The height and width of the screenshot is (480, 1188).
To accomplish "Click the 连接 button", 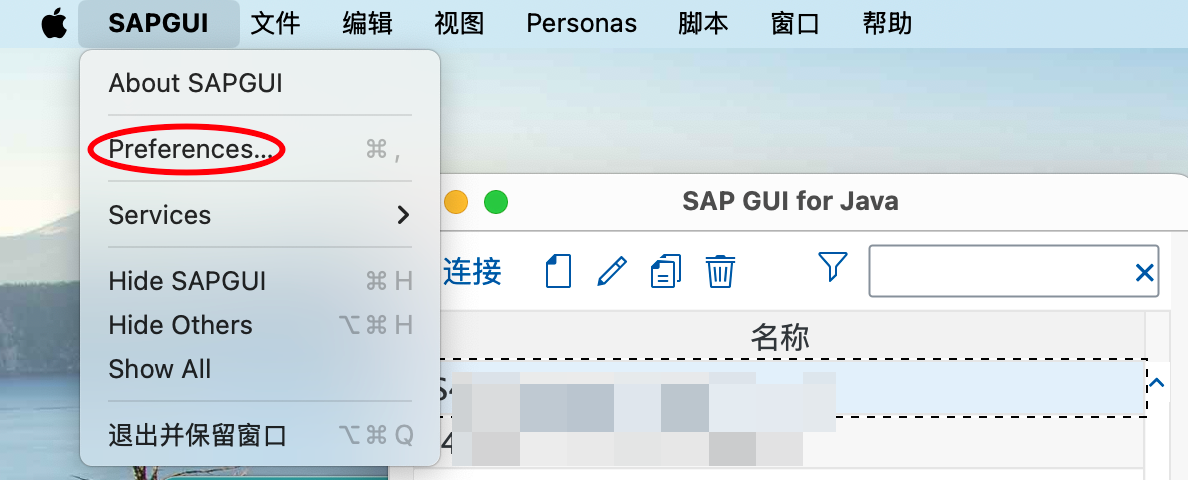I will point(472,271).
